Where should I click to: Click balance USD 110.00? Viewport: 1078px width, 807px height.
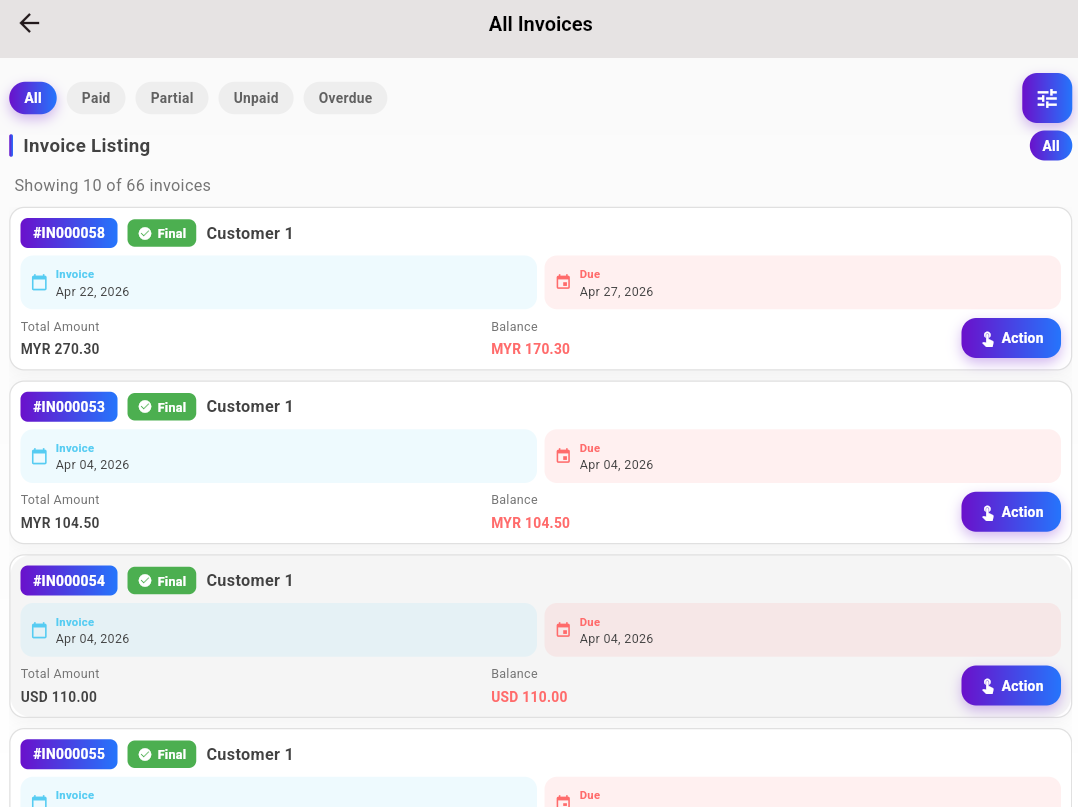tap(529, 697)
